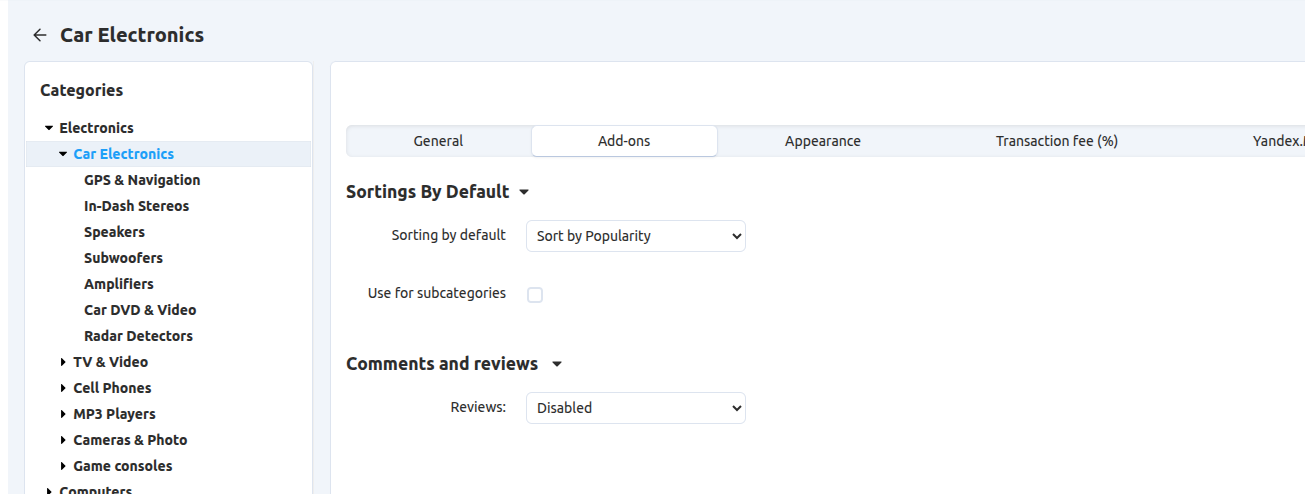This screenshot has width=1305, height=494.
Task: Open the In-Dash Stereos category
Action: [x=136, y=206]
